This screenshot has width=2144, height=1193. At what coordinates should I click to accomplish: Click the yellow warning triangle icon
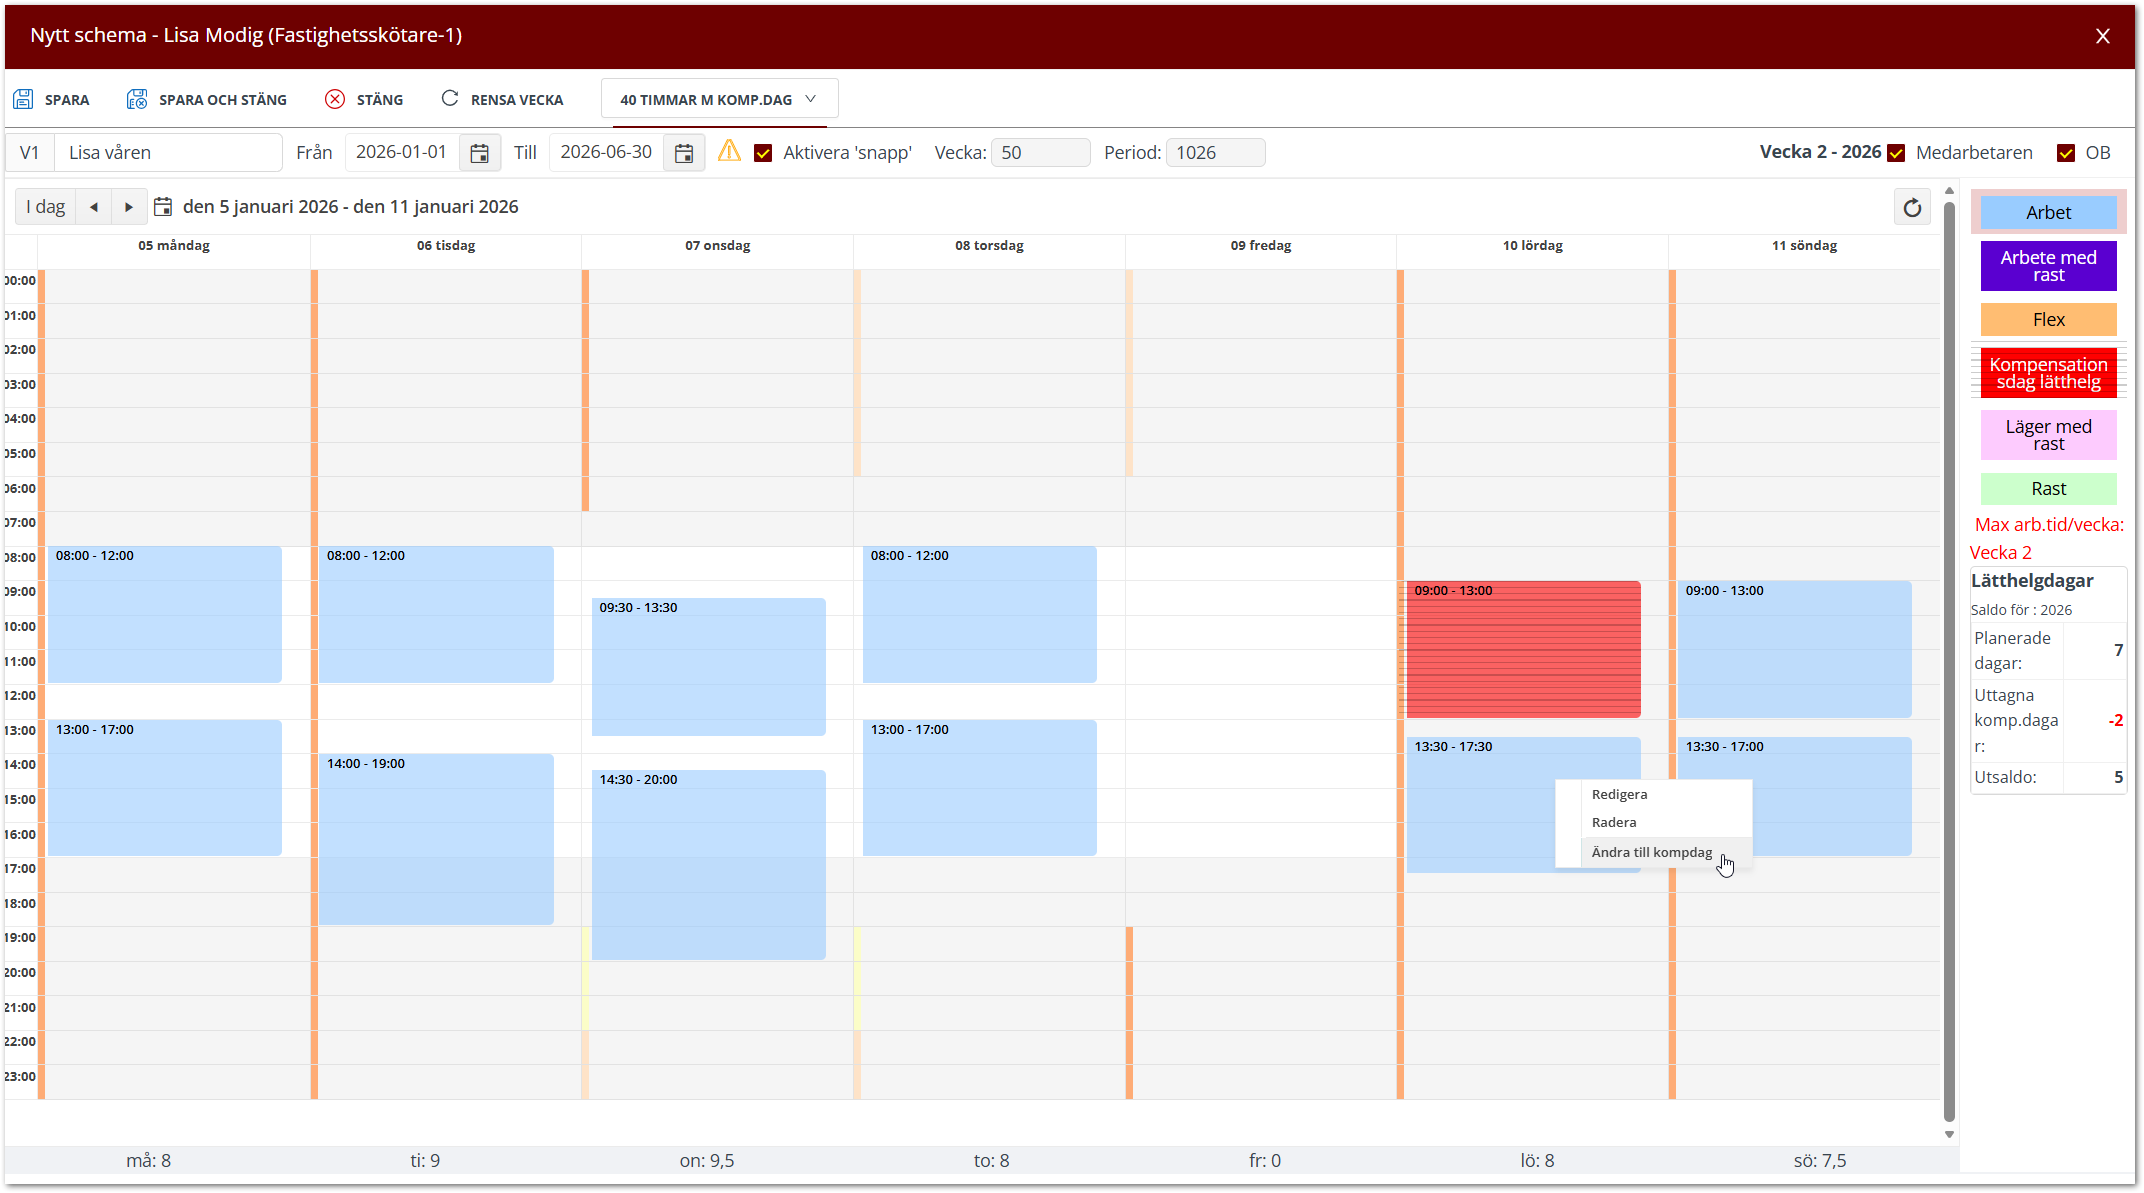point(729,151)
